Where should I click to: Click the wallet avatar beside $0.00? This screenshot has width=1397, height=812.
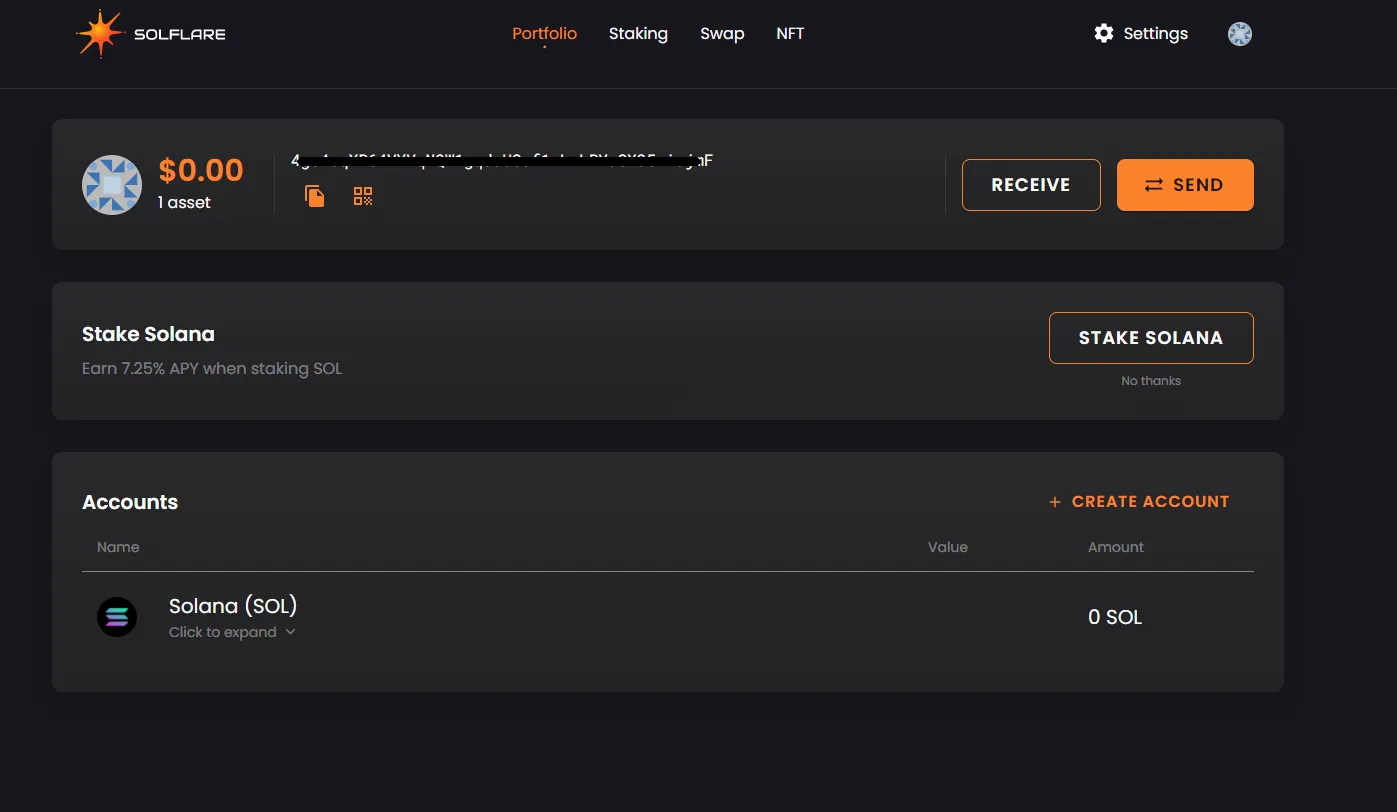pyautogui.click(x=112, y=185)
